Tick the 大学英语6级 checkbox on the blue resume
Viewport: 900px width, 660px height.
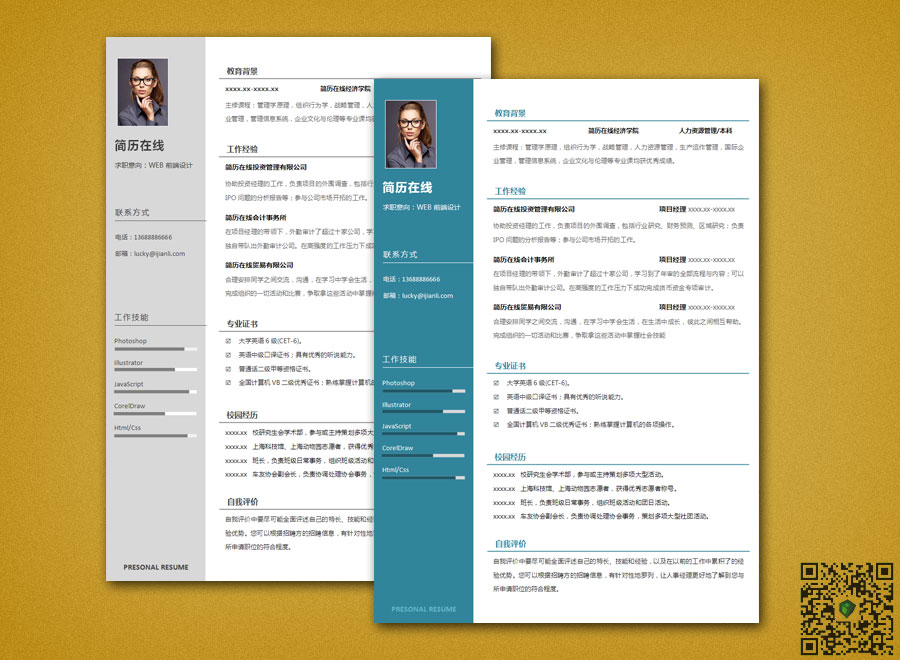pyautogui.click(x=497, y=383)
